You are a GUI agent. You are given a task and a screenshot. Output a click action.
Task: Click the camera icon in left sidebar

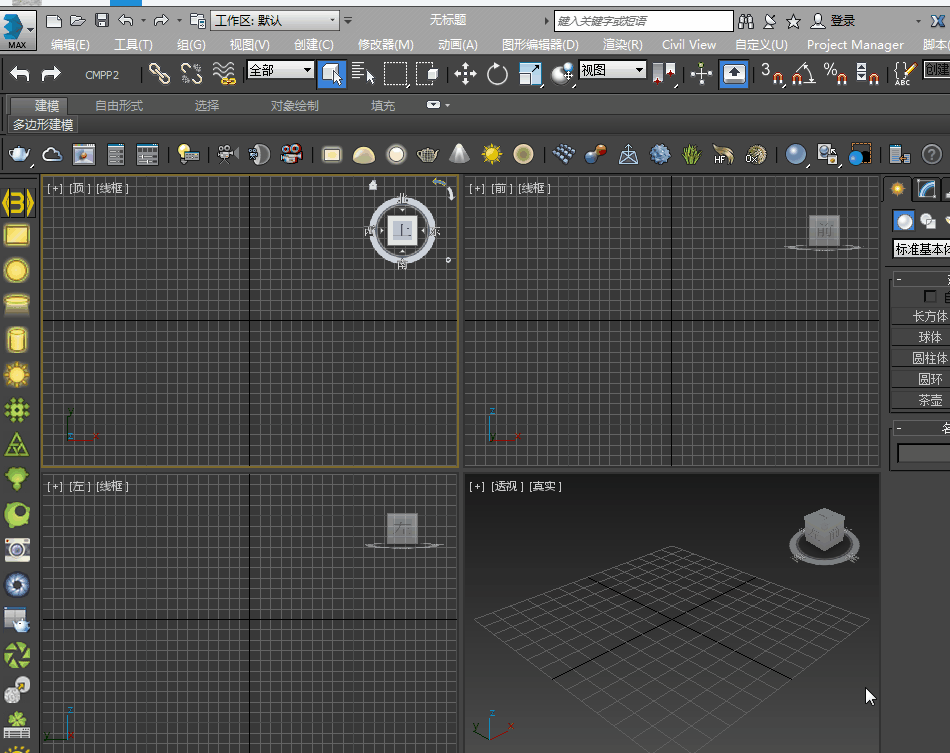pos(17,549)
